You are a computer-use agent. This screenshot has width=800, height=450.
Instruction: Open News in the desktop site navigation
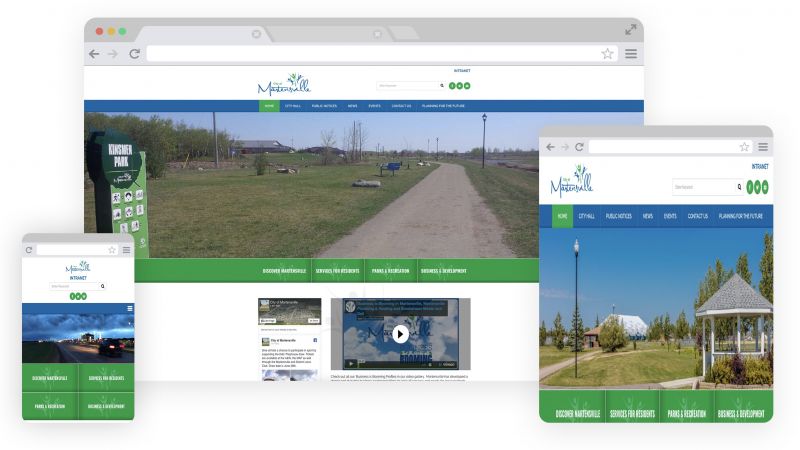353,106
